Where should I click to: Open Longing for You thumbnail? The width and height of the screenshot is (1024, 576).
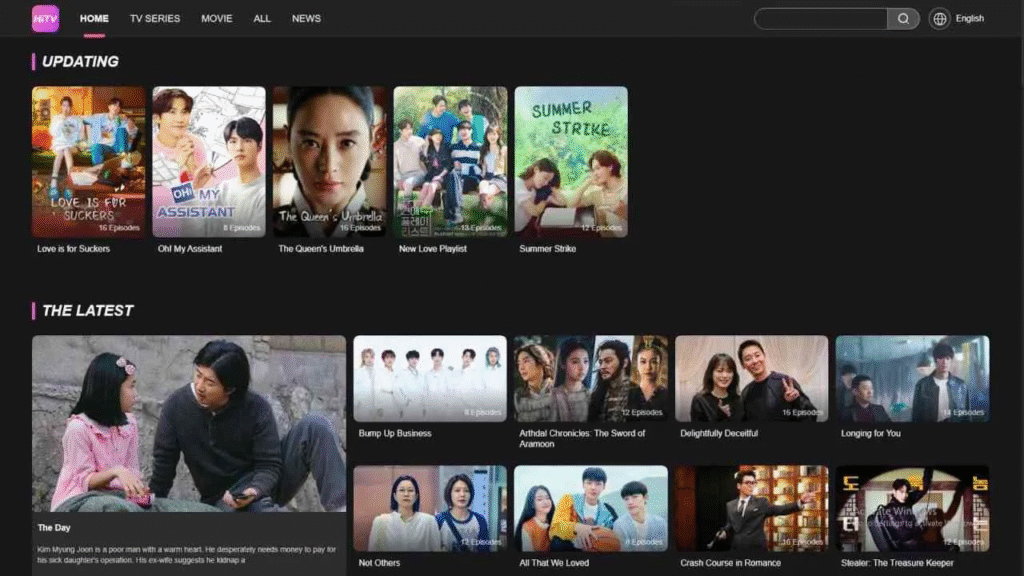point(912,379)
